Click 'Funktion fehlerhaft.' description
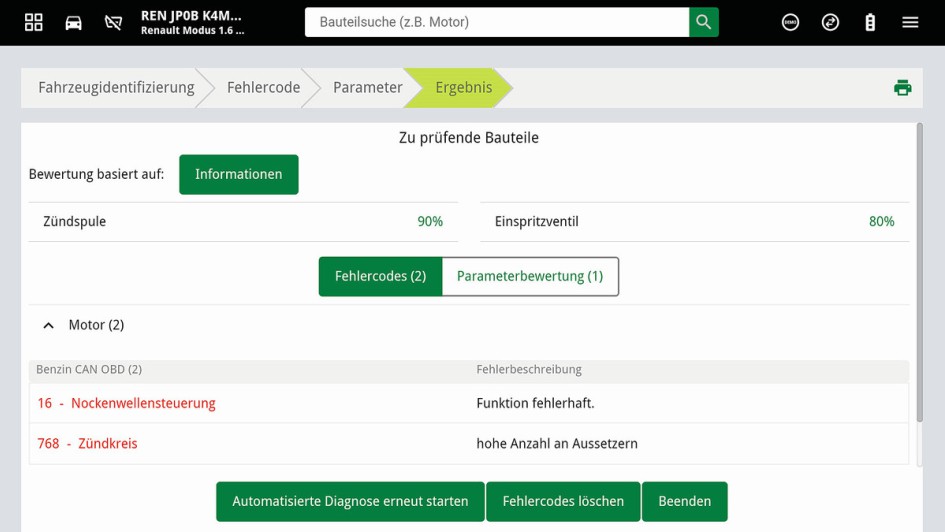Screen dimensions: 945x532 pos(535,403)
